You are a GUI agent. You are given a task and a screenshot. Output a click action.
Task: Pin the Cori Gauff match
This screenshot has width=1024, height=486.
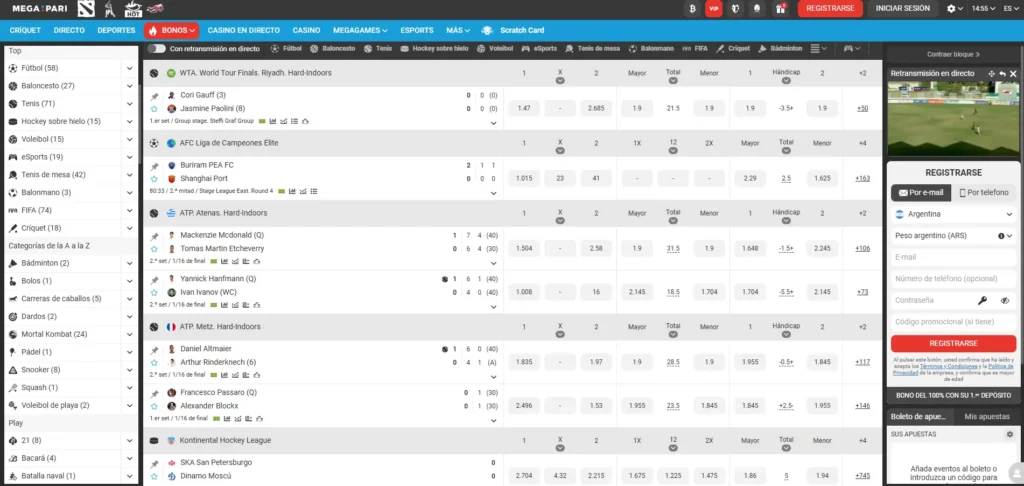tap(155, 95)
